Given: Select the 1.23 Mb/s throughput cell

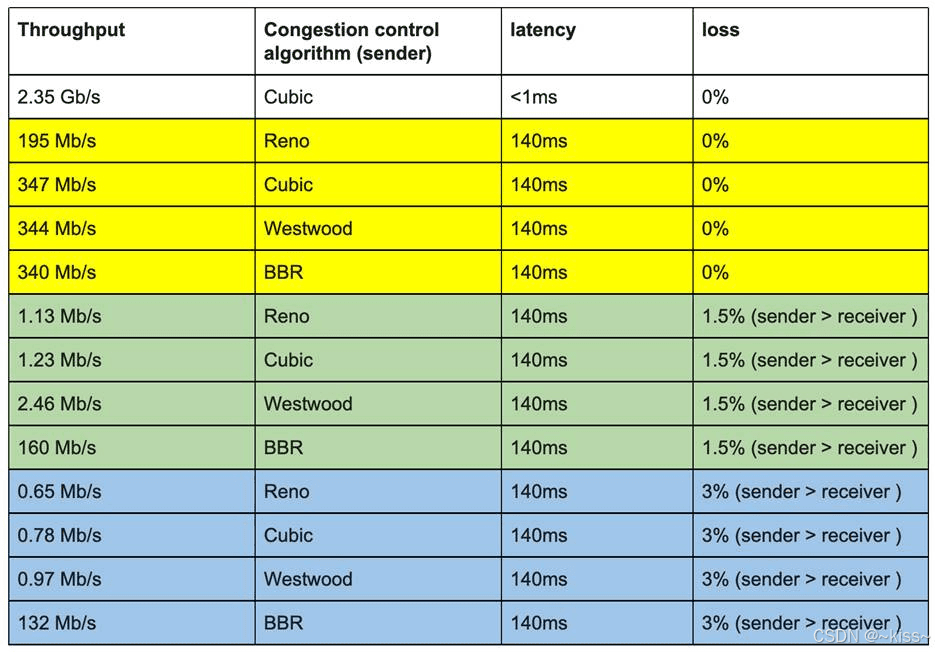Looking at the screenshot, I should point(132,360).
